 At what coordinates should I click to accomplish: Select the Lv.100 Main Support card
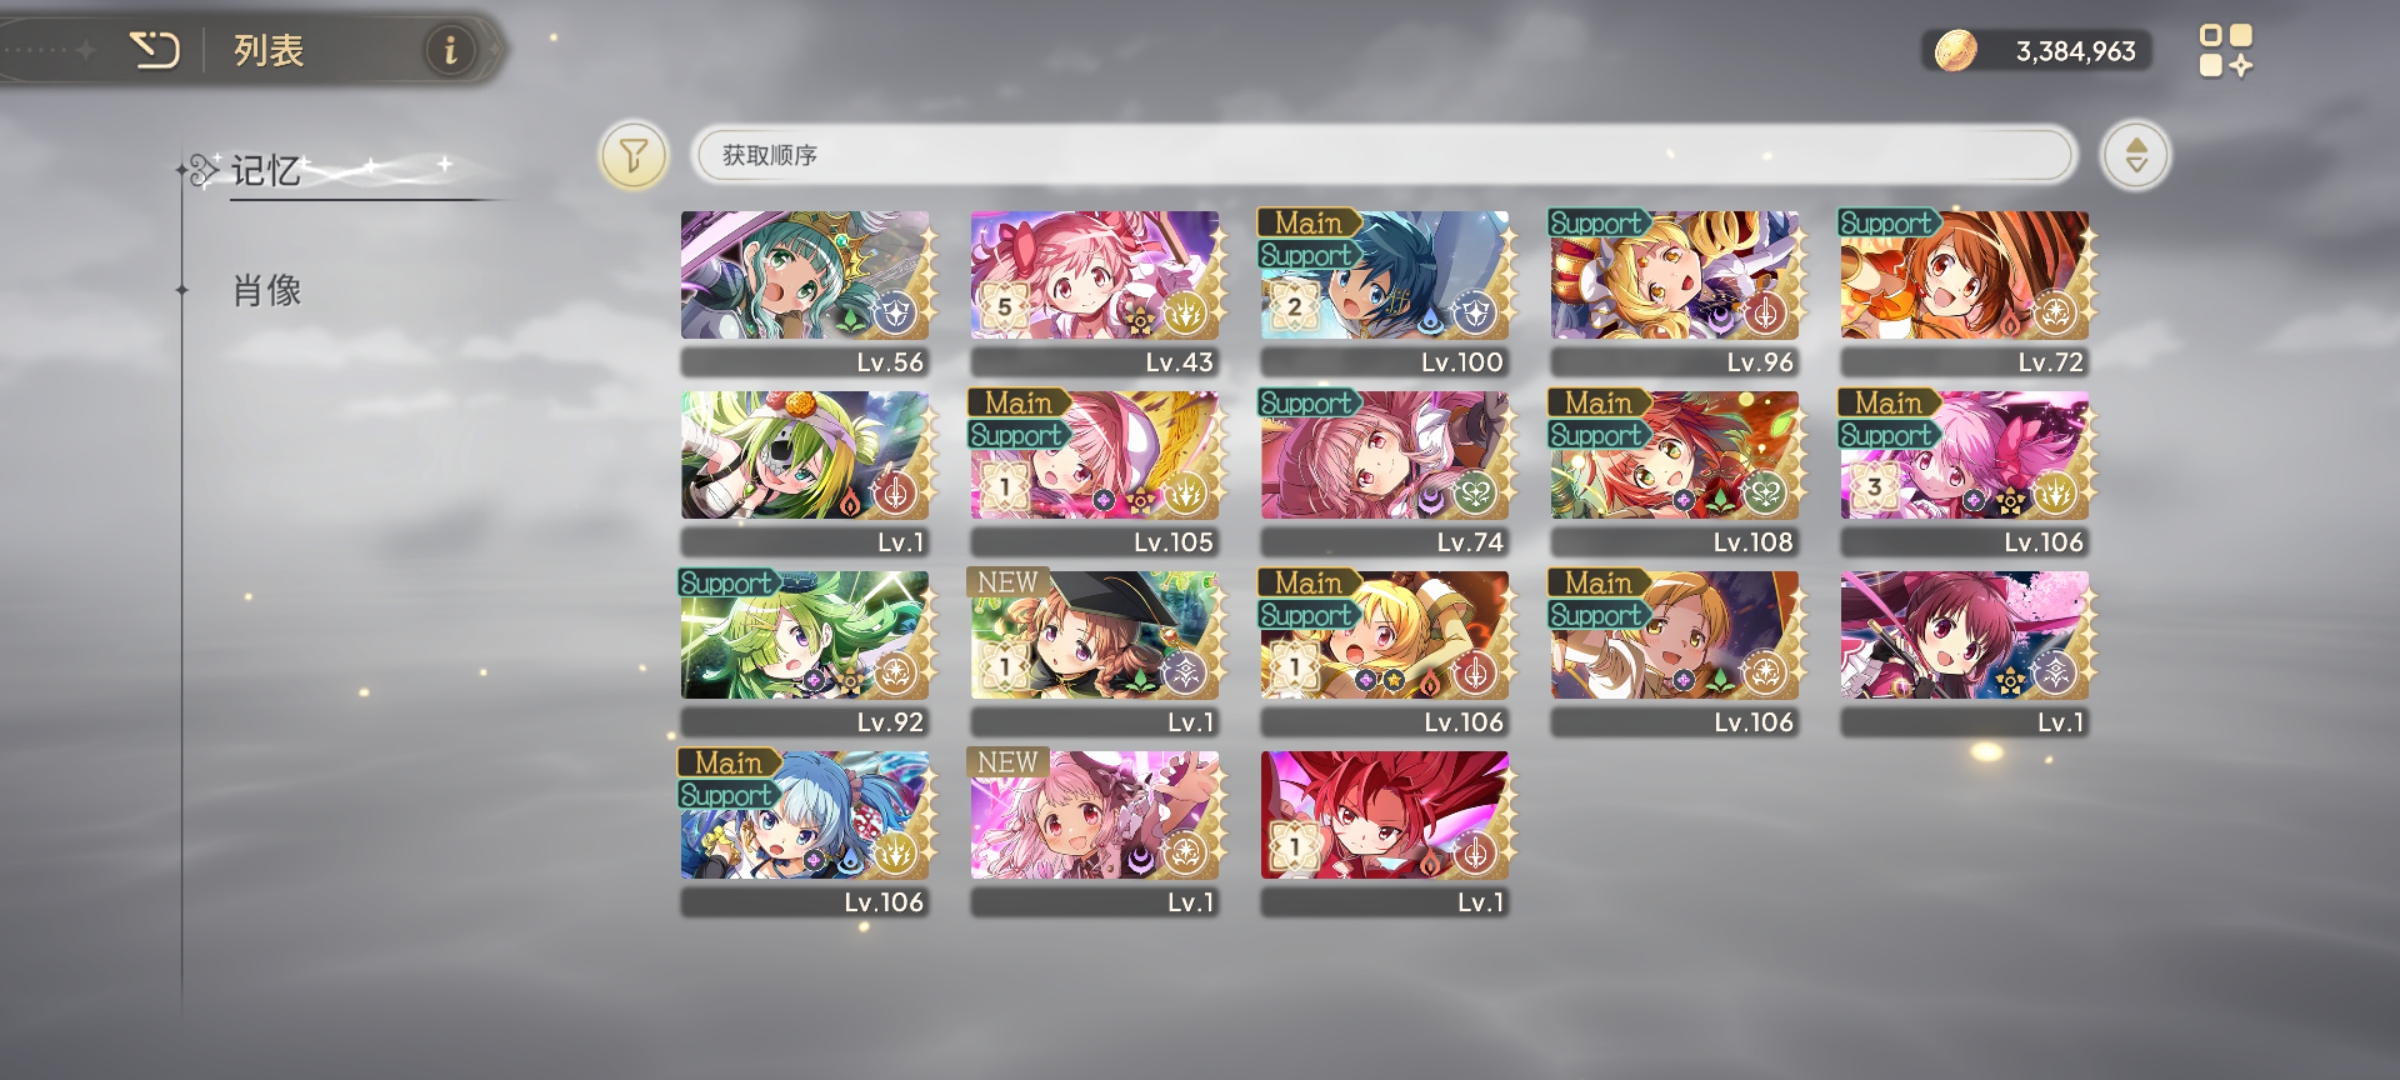1386,292
